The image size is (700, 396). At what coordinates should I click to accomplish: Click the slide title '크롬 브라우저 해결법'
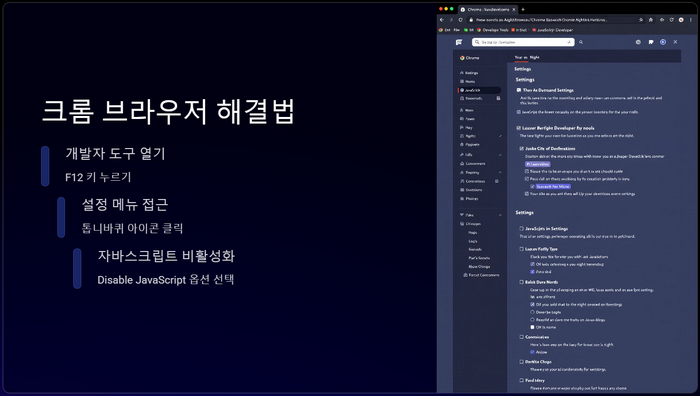click(168, 111)
